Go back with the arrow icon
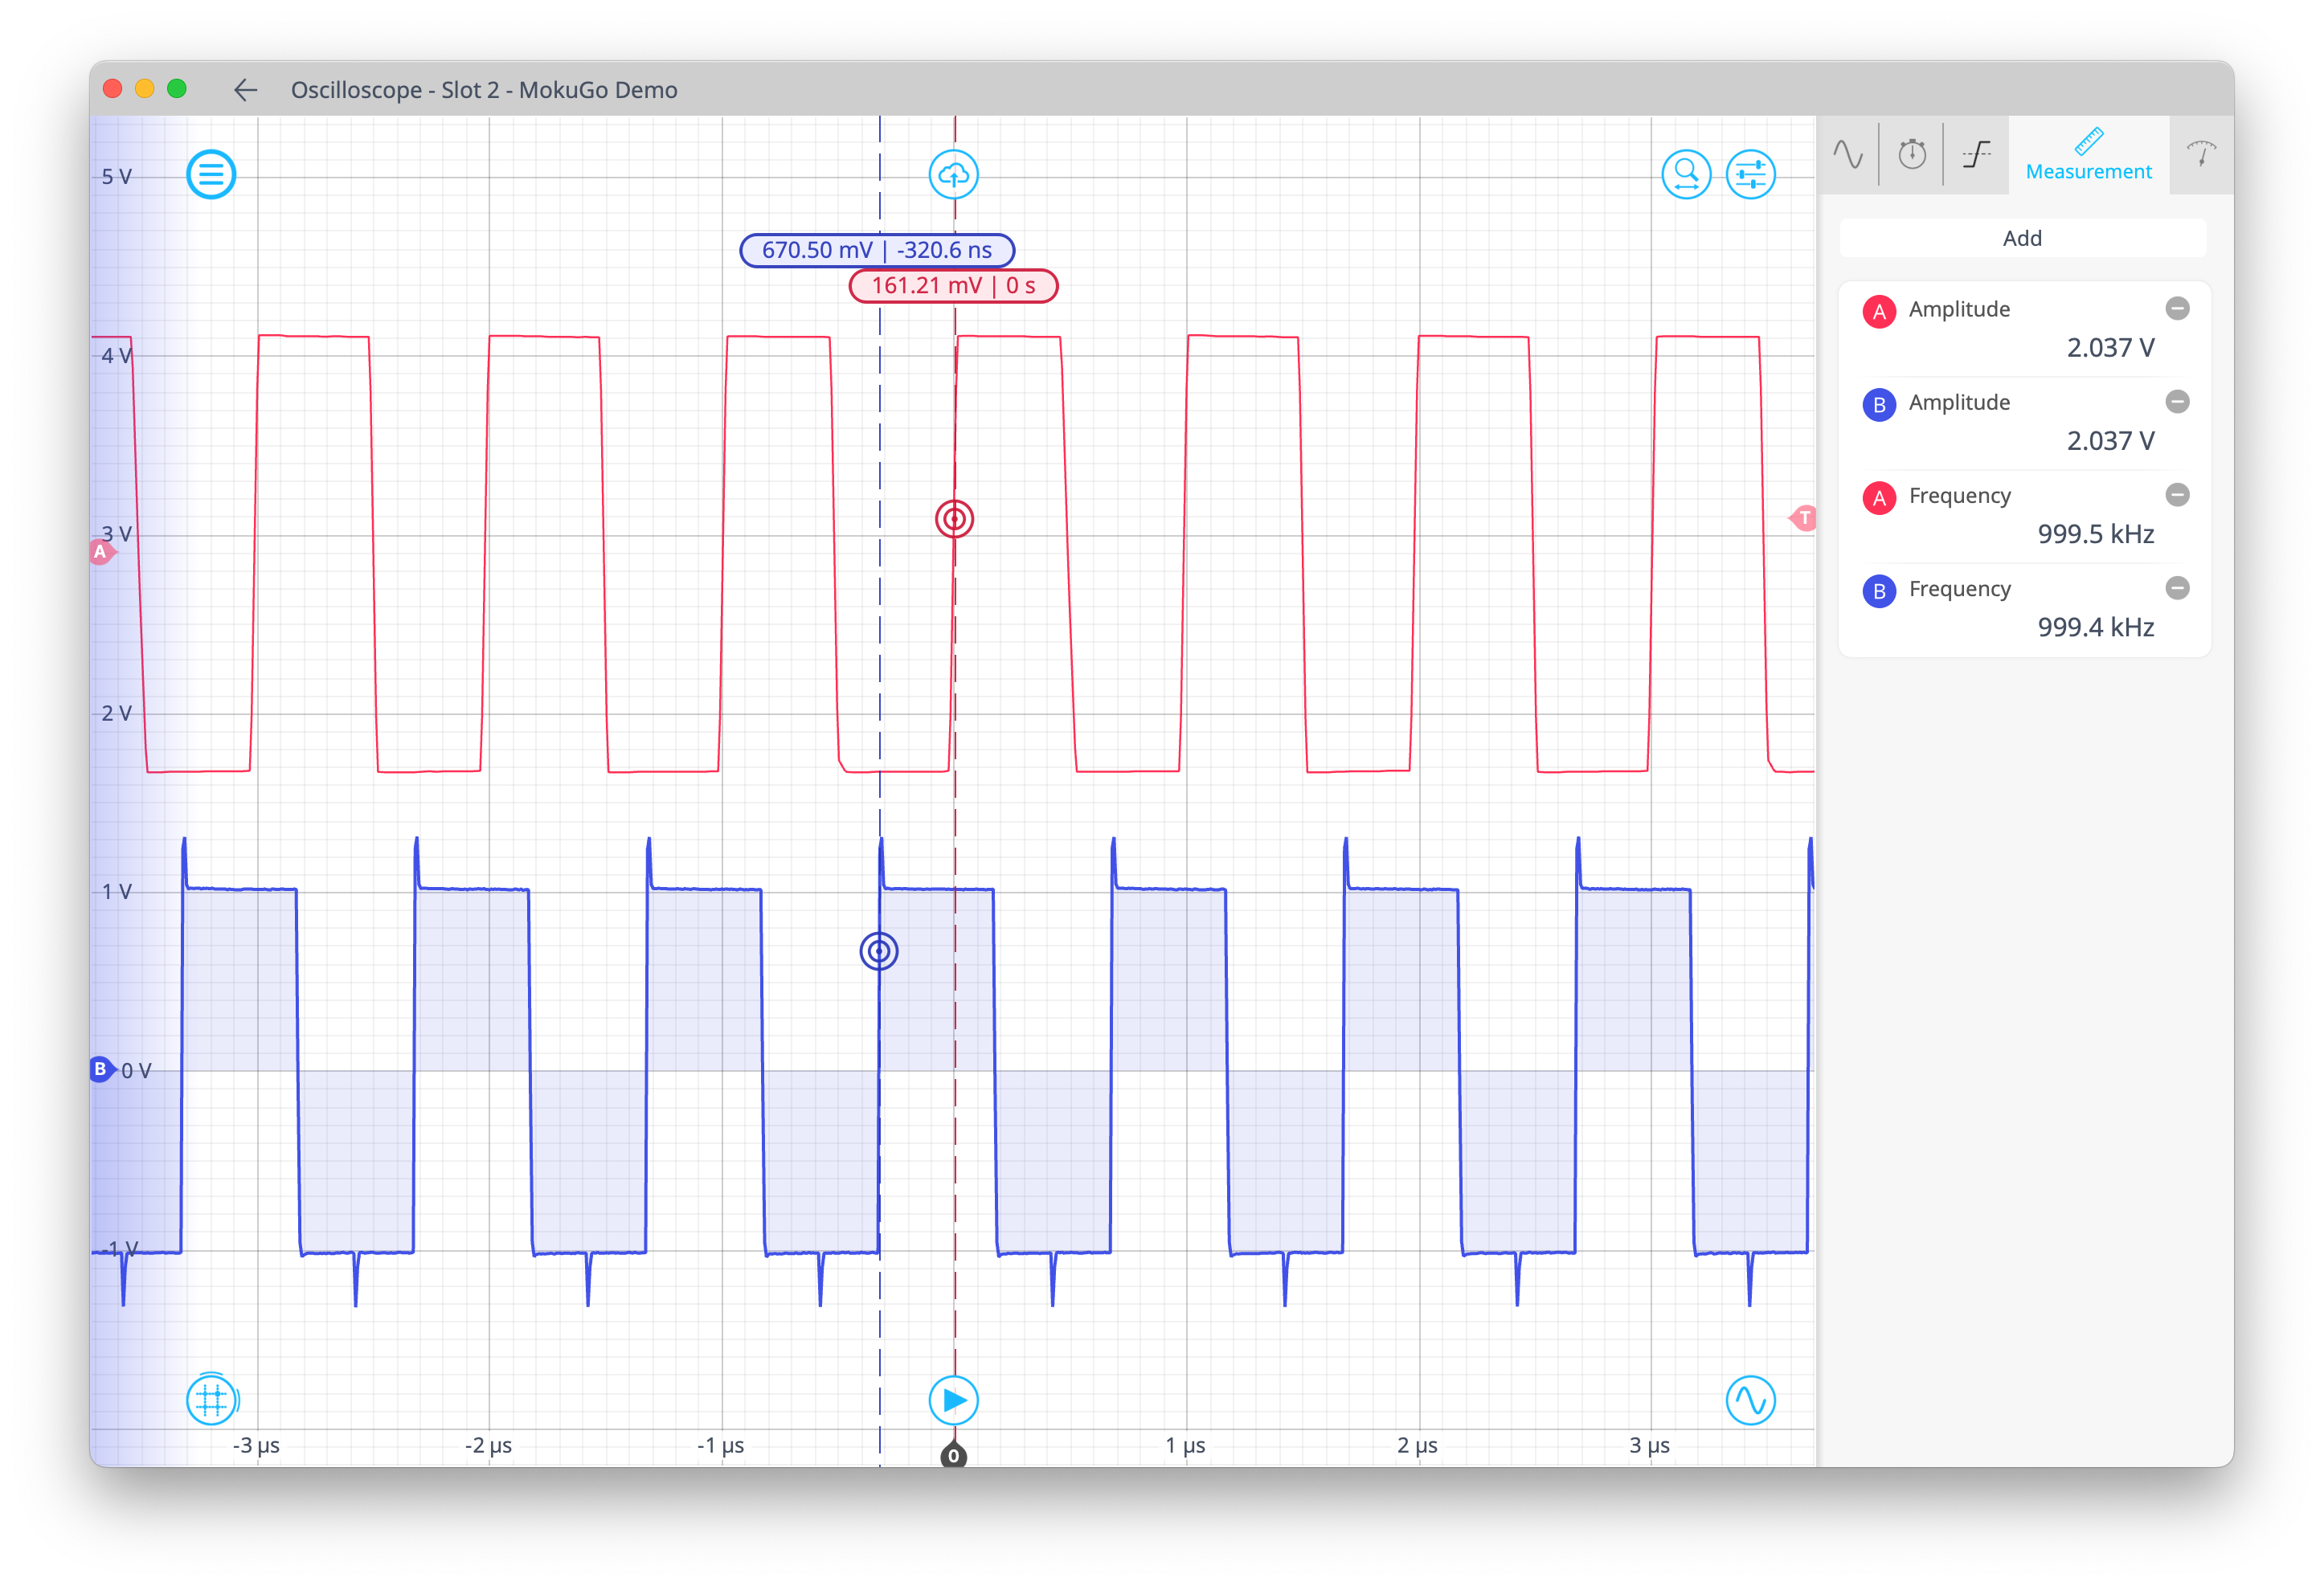 point(246,90)
